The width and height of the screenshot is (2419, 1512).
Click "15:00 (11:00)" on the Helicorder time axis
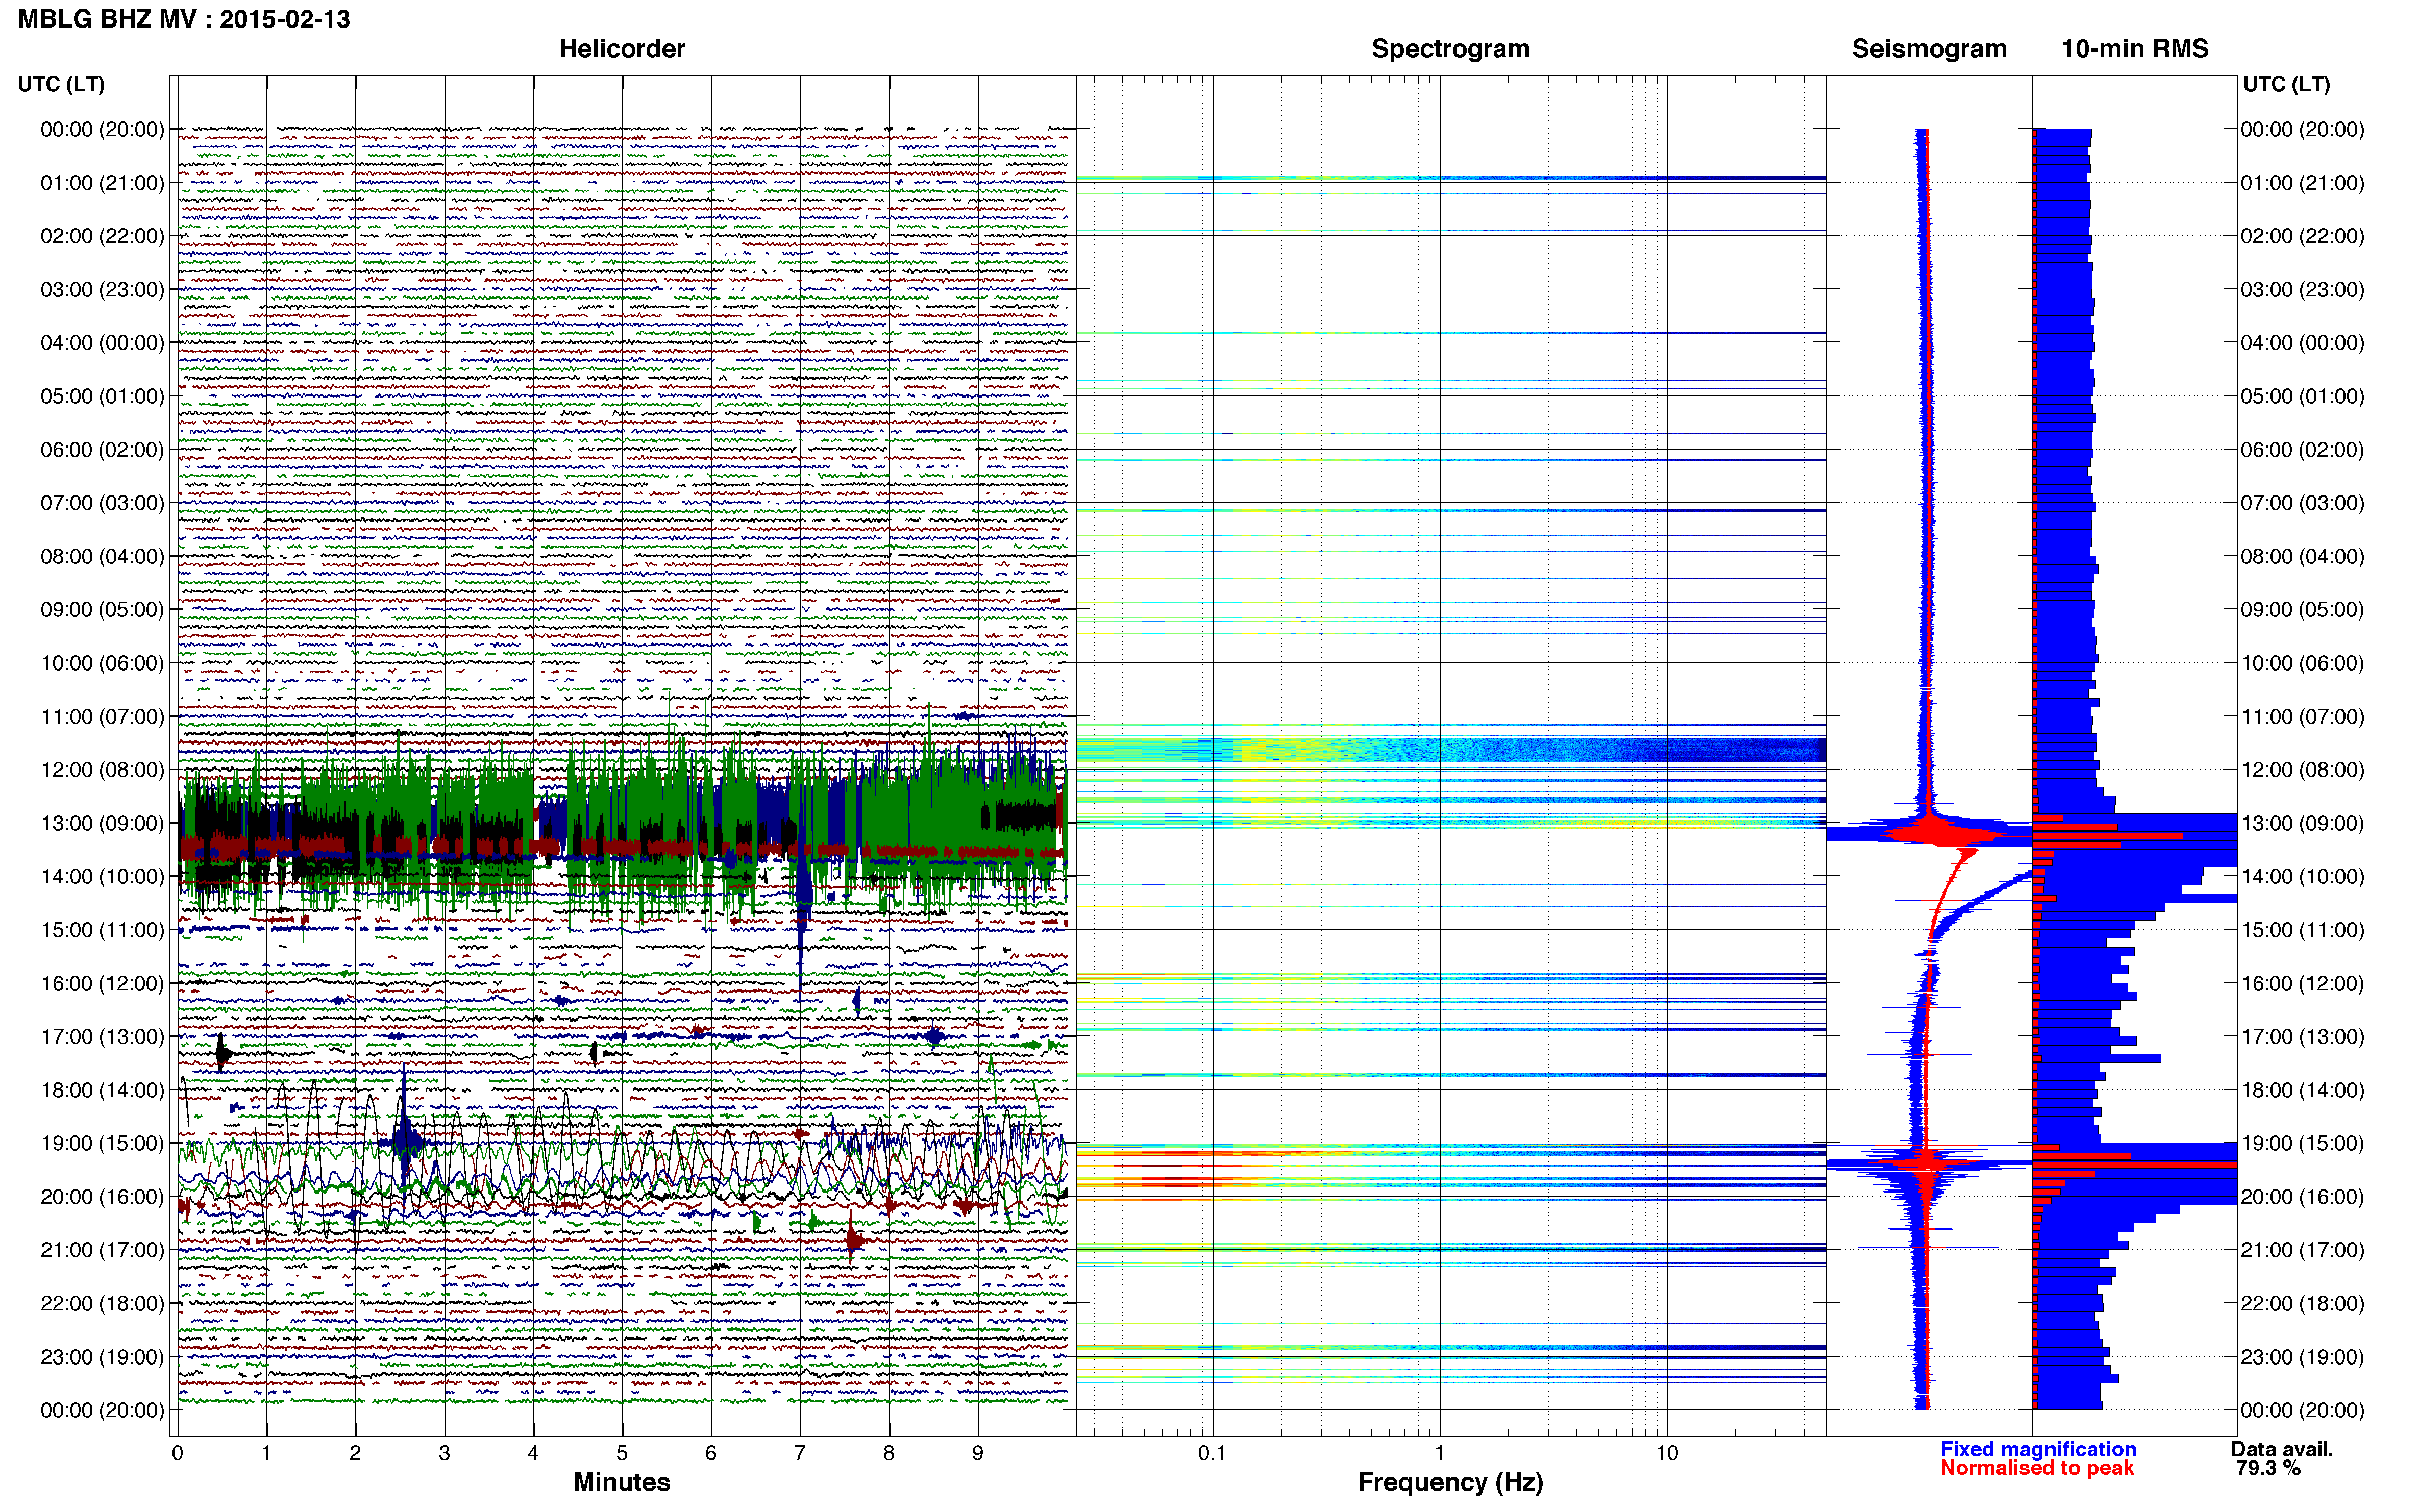coord(102,930)
